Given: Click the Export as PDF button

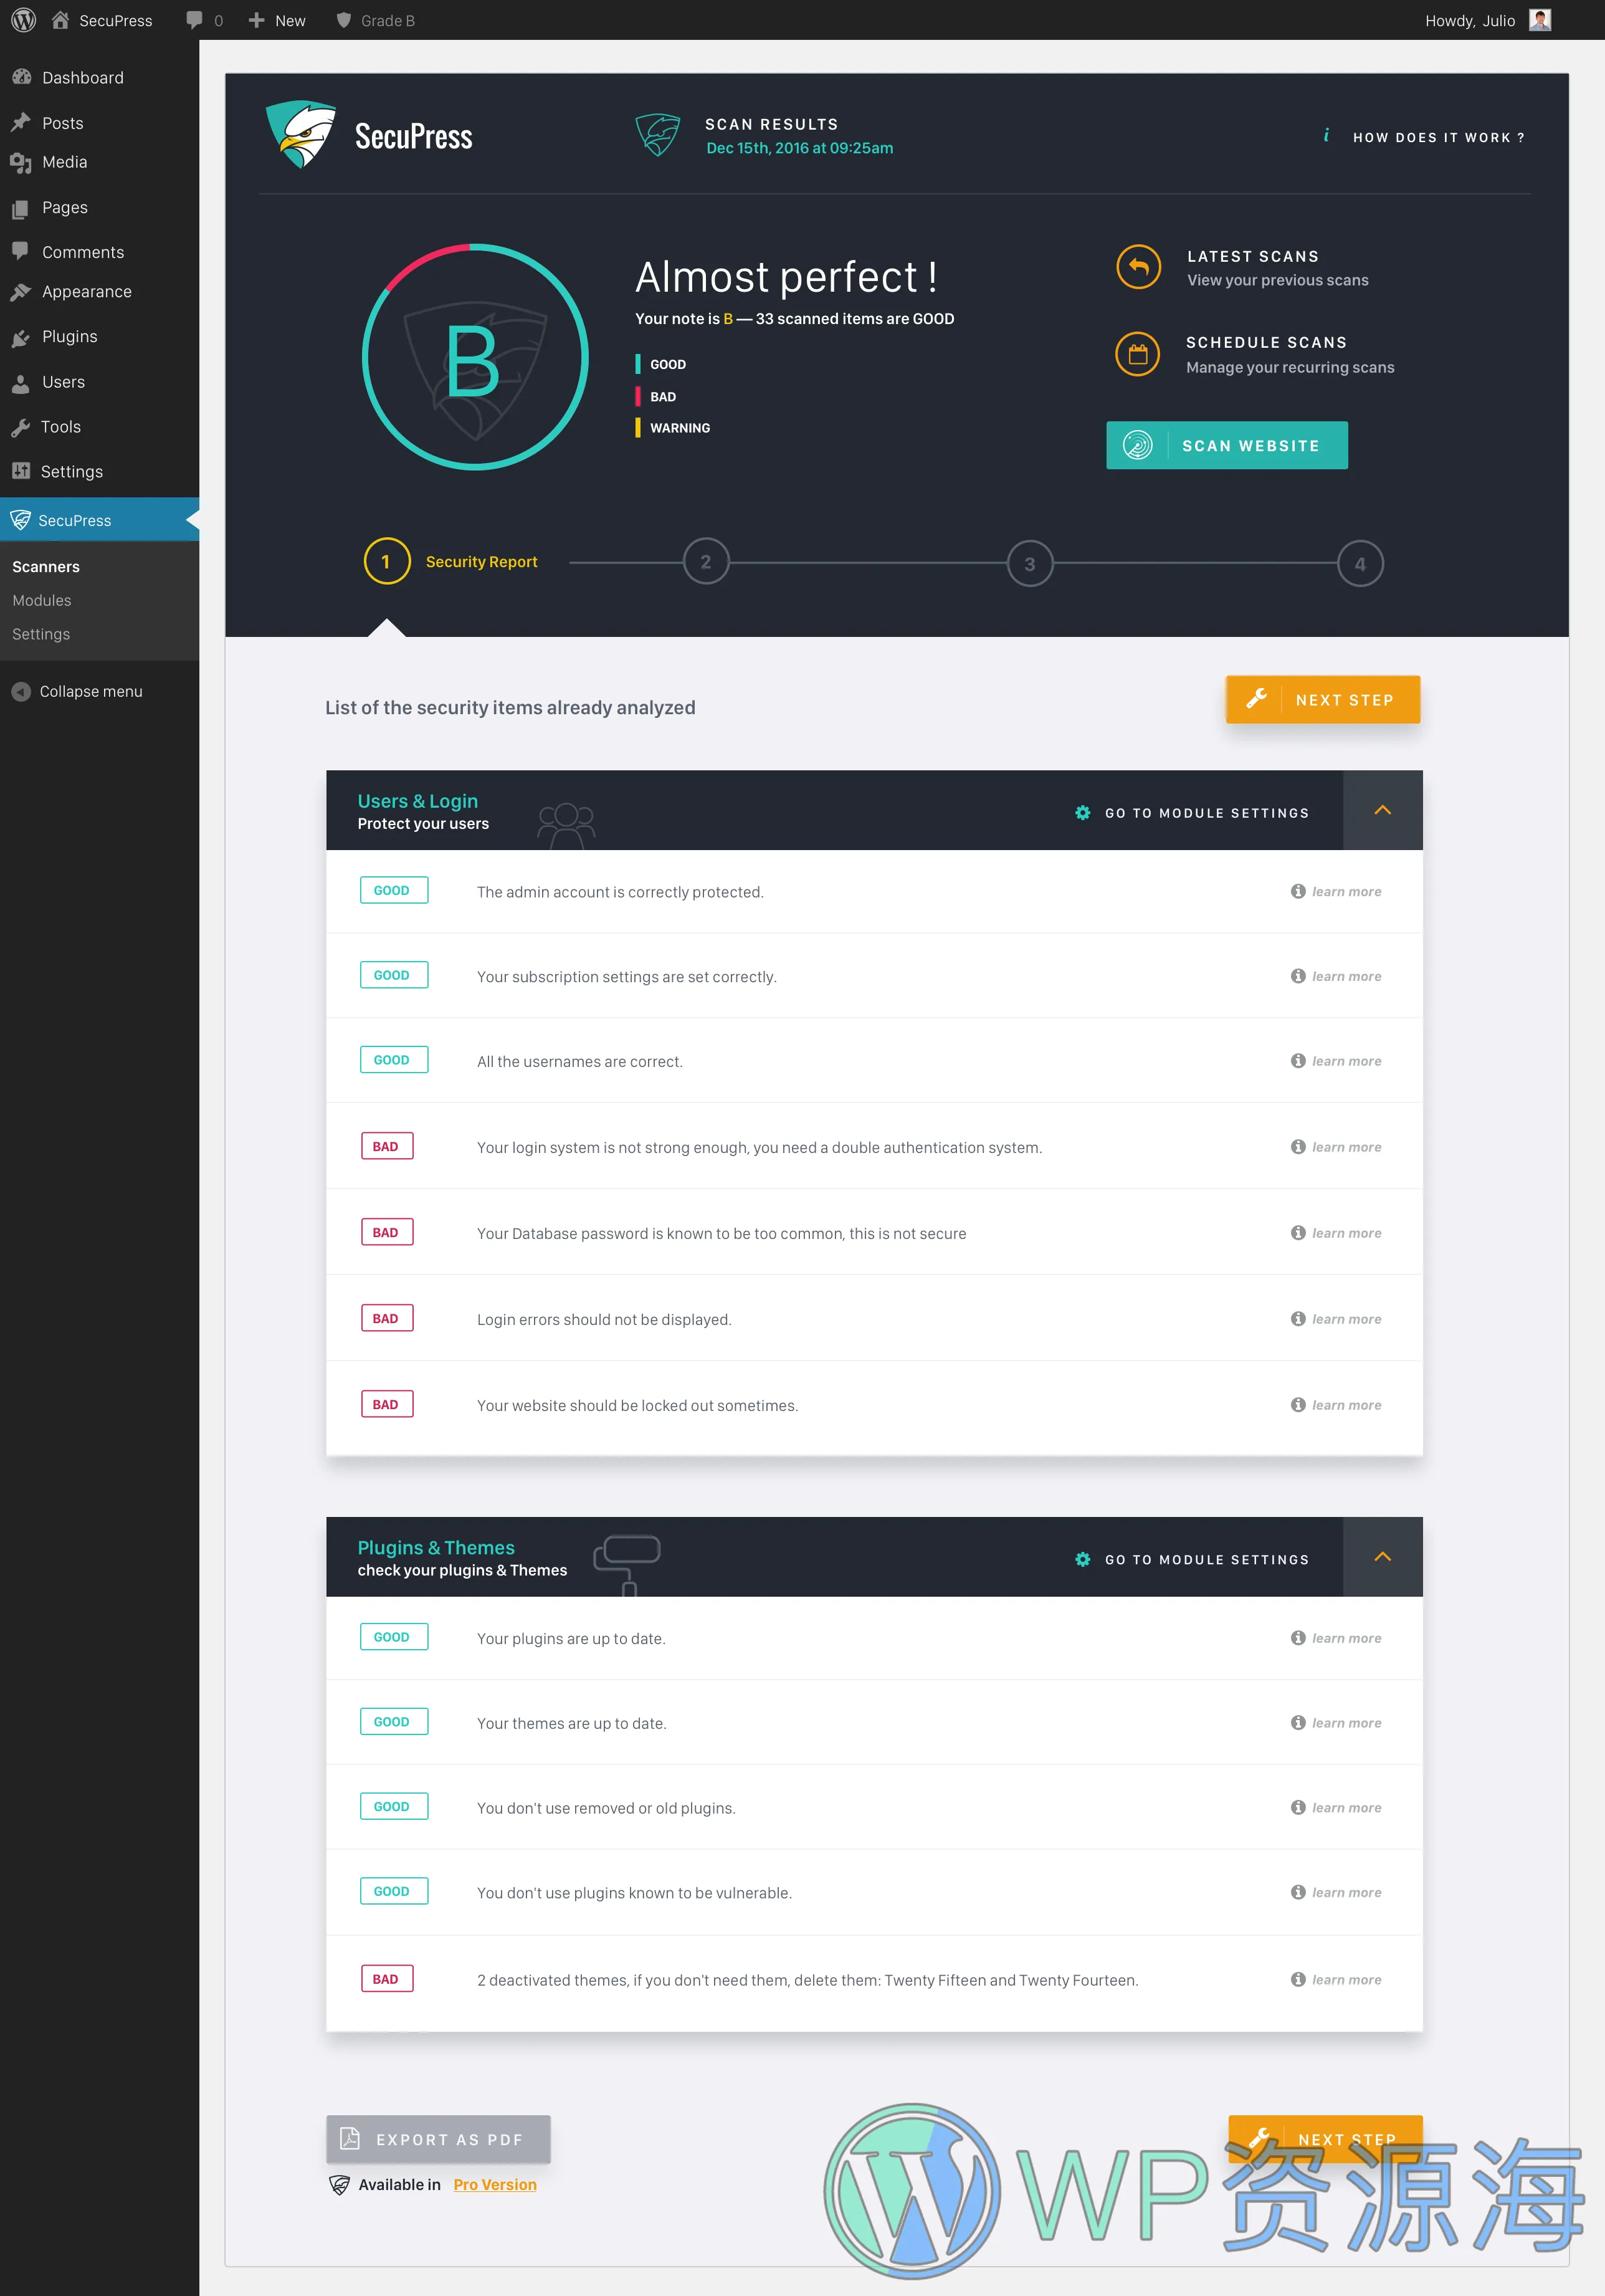Looking at the screenshot, I should [x=438, y=2139].
